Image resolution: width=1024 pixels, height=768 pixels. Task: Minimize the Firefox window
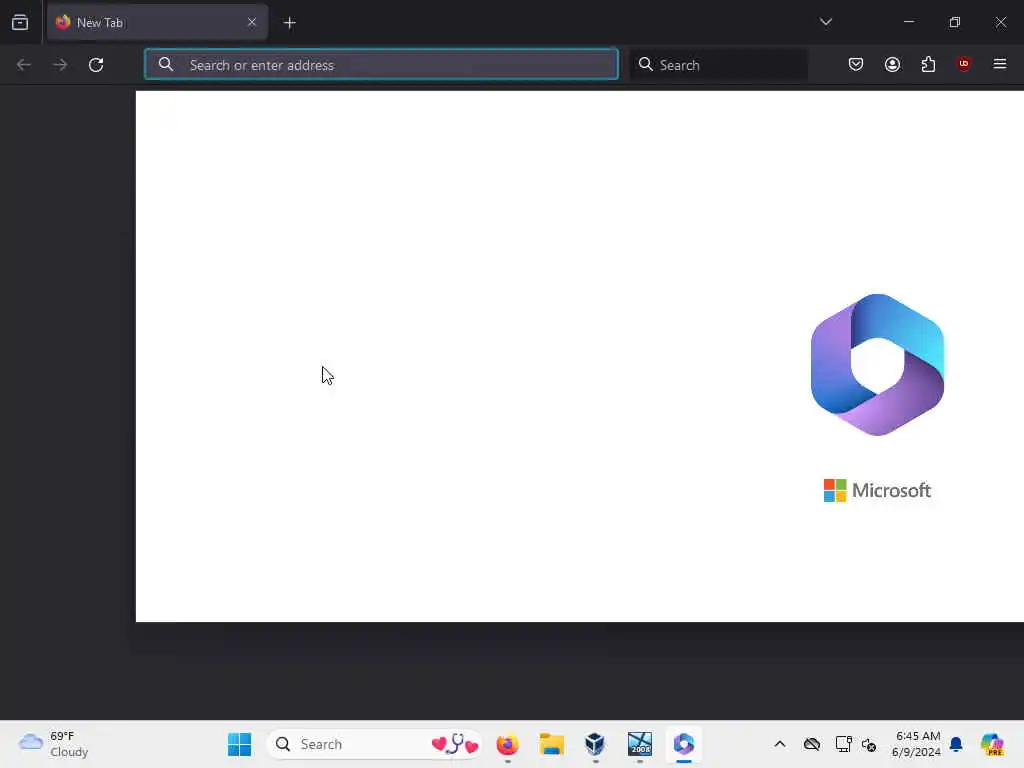click(x=908, y=22)
